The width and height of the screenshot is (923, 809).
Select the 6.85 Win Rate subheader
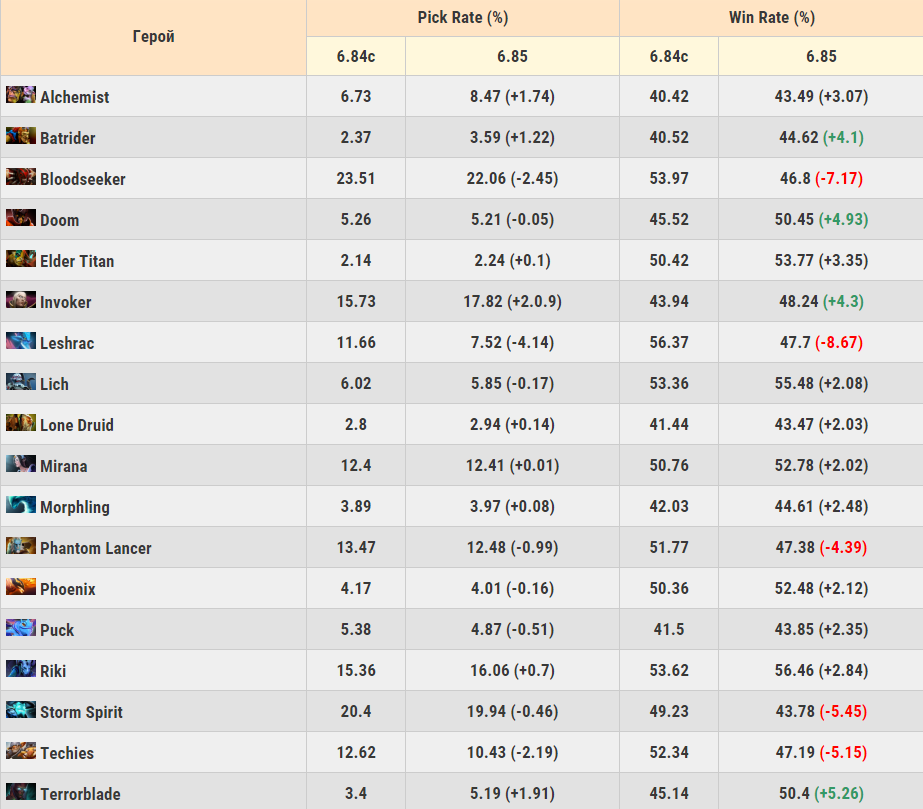[x=821, y=56]
